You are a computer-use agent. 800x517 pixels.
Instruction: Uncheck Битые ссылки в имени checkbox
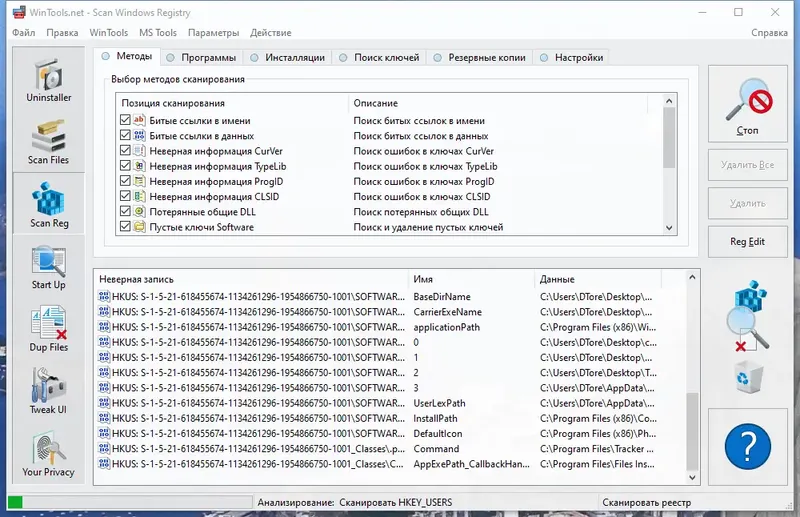pos(125,120)
